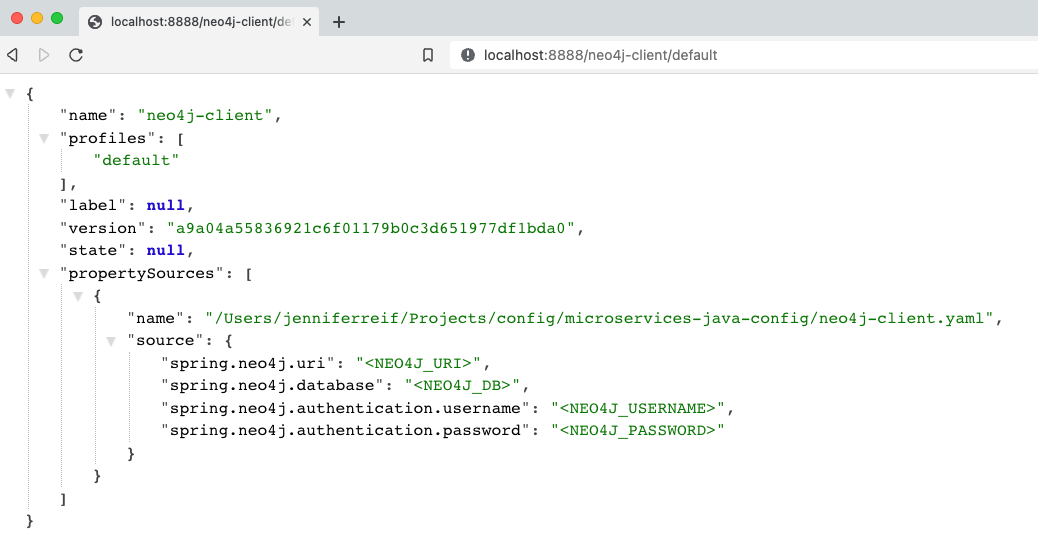Viewport: 1038px width, 544px height.
Task: Minimize the window with yellow button
Action: pos(37,18)
